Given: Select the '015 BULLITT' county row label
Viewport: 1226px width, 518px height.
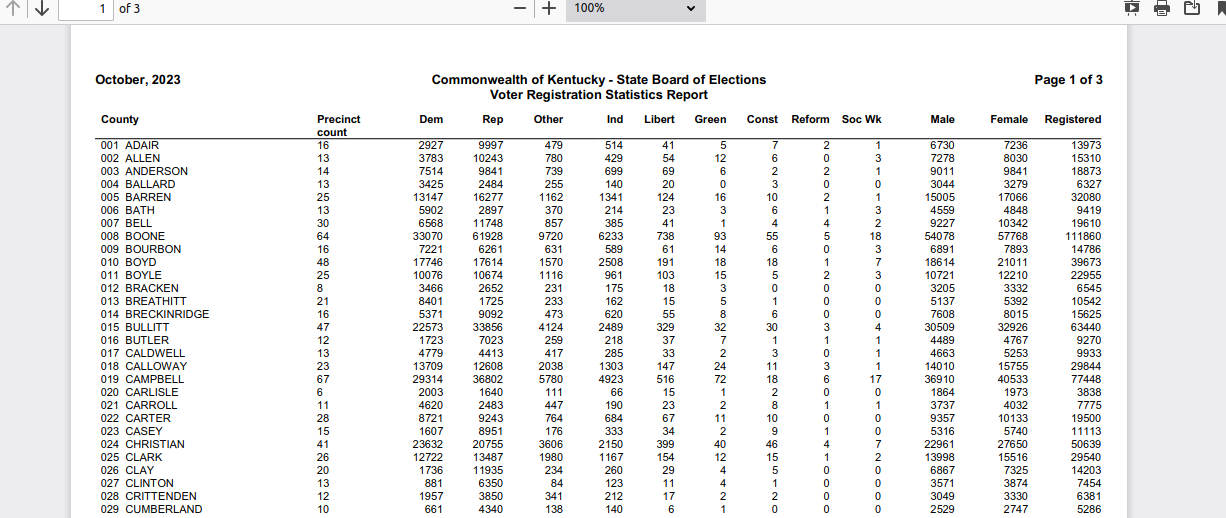Looking at the screenshot, I should click(137, 327).
